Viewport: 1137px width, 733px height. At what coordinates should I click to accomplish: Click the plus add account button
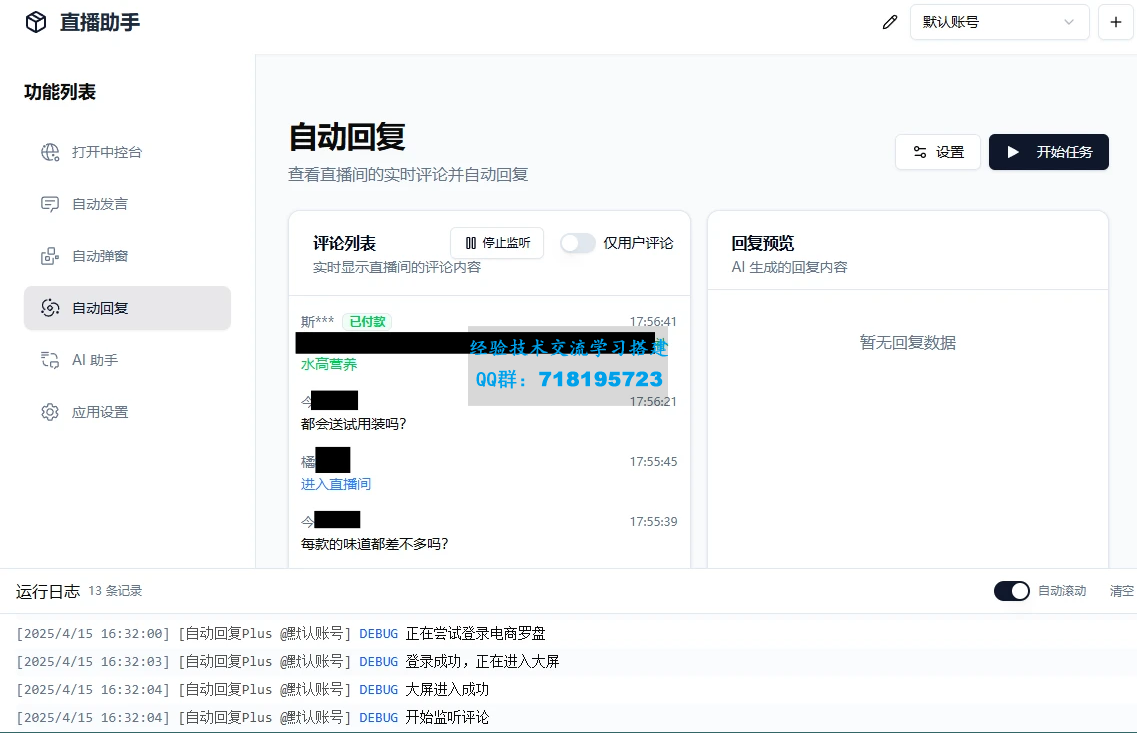[1115, 22]
